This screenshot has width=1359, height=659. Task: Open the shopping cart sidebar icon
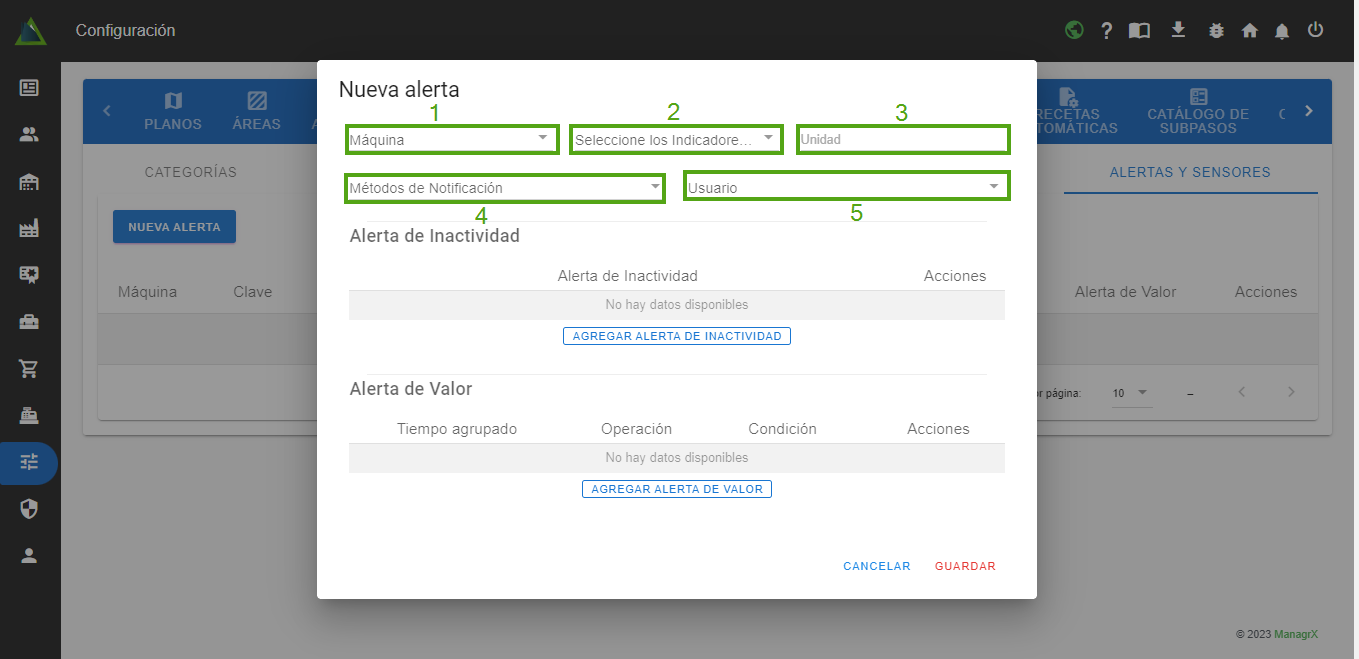pos(29,369)
